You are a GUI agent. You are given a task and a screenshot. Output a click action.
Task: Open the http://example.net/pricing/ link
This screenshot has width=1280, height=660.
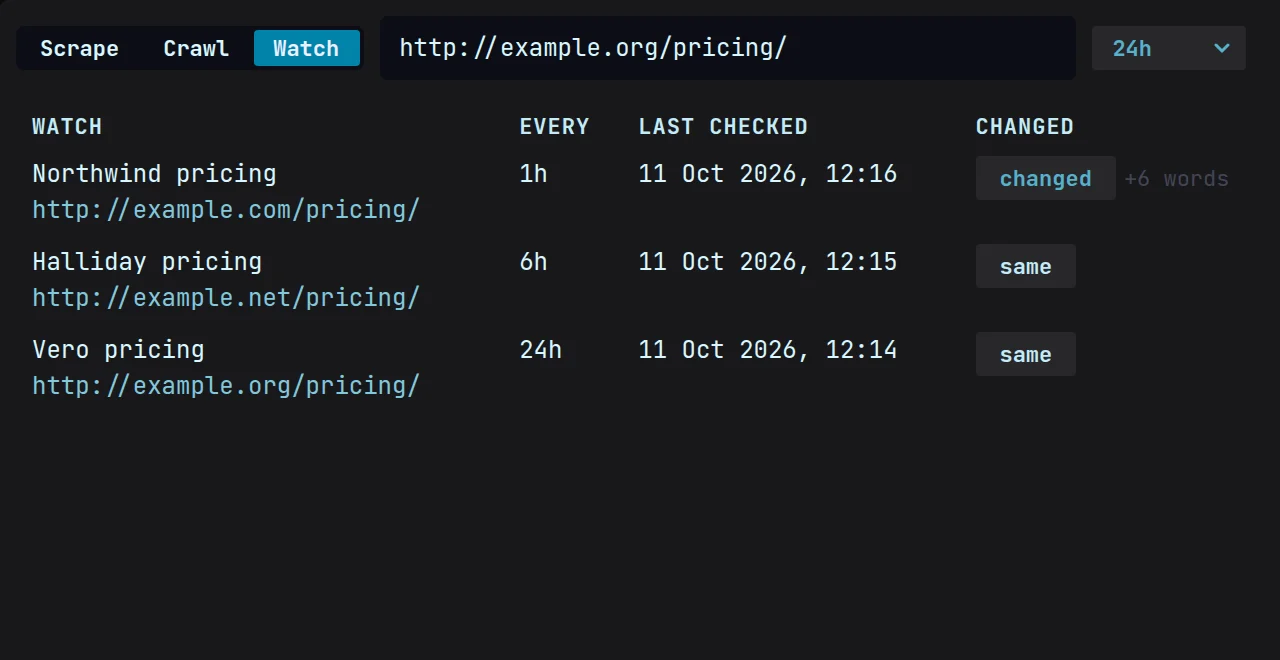coord(226,298)
